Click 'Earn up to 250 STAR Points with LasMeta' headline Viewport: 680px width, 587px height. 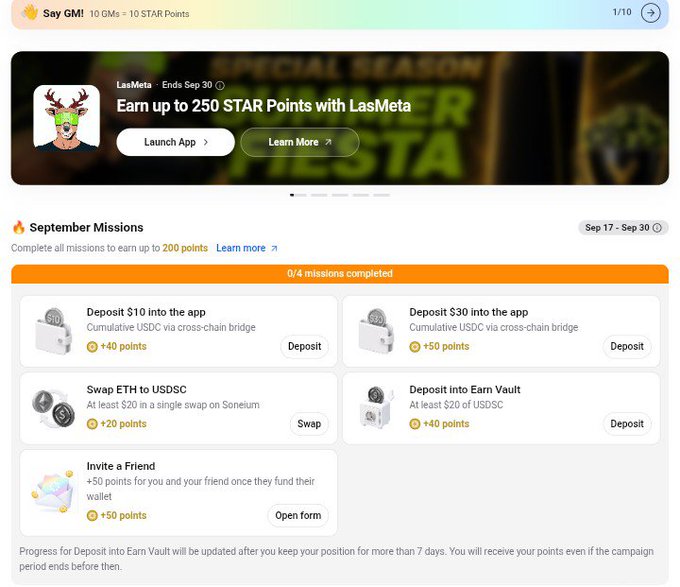pos(264,106)
